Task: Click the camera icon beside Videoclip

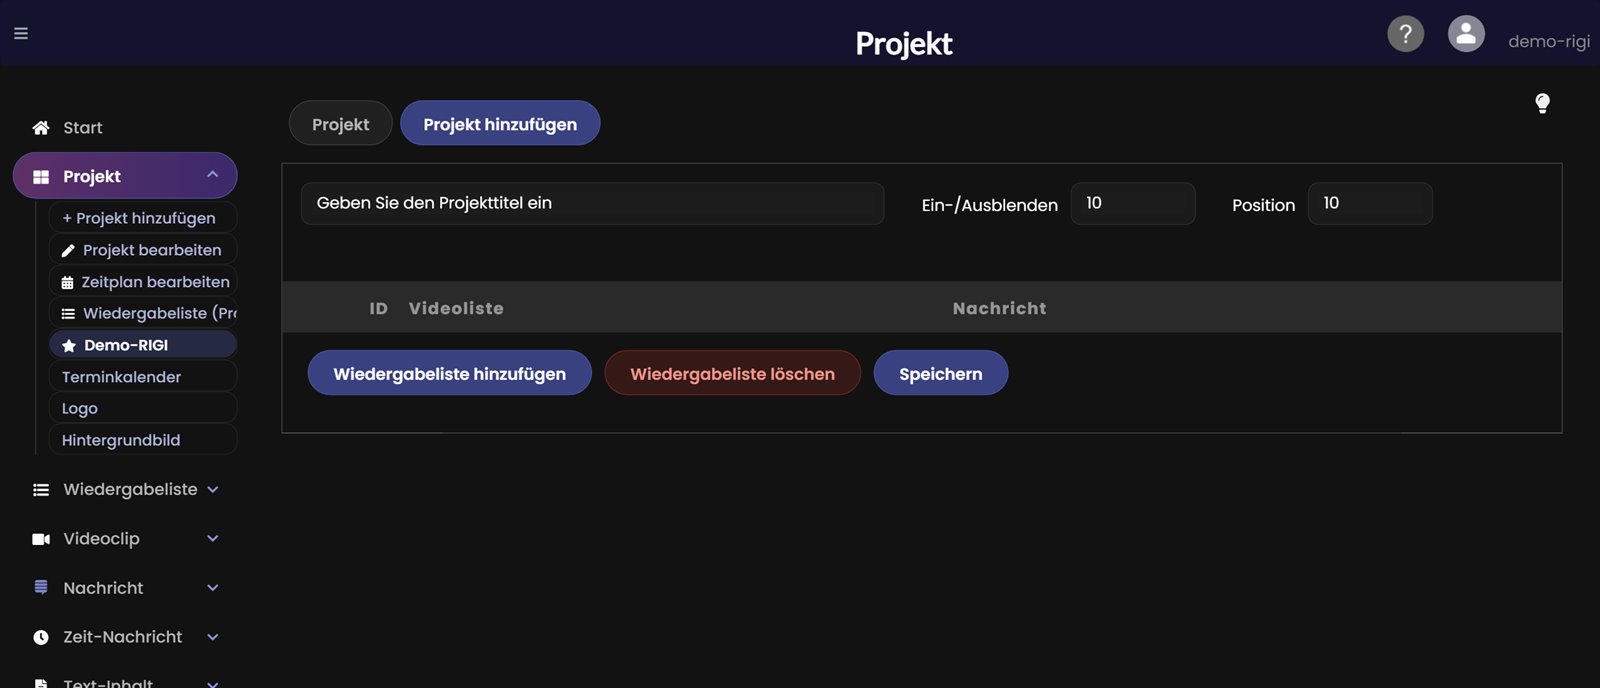Action: pyautogui.click(x=41, y=539)
